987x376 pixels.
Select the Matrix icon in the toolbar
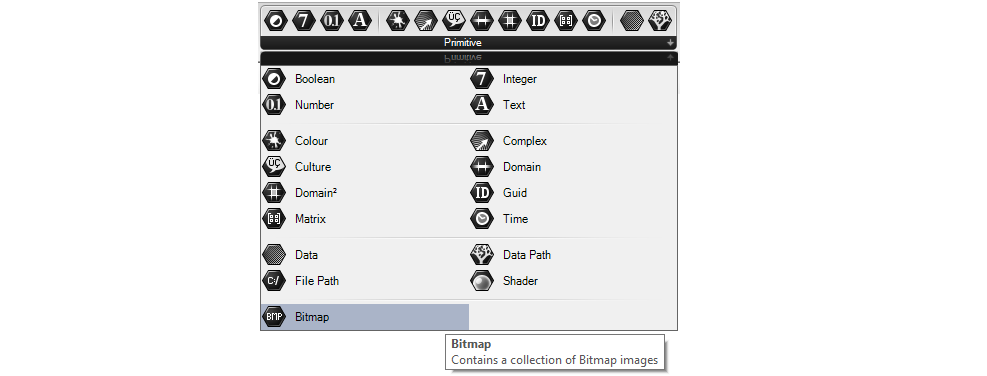pos(566,21)
